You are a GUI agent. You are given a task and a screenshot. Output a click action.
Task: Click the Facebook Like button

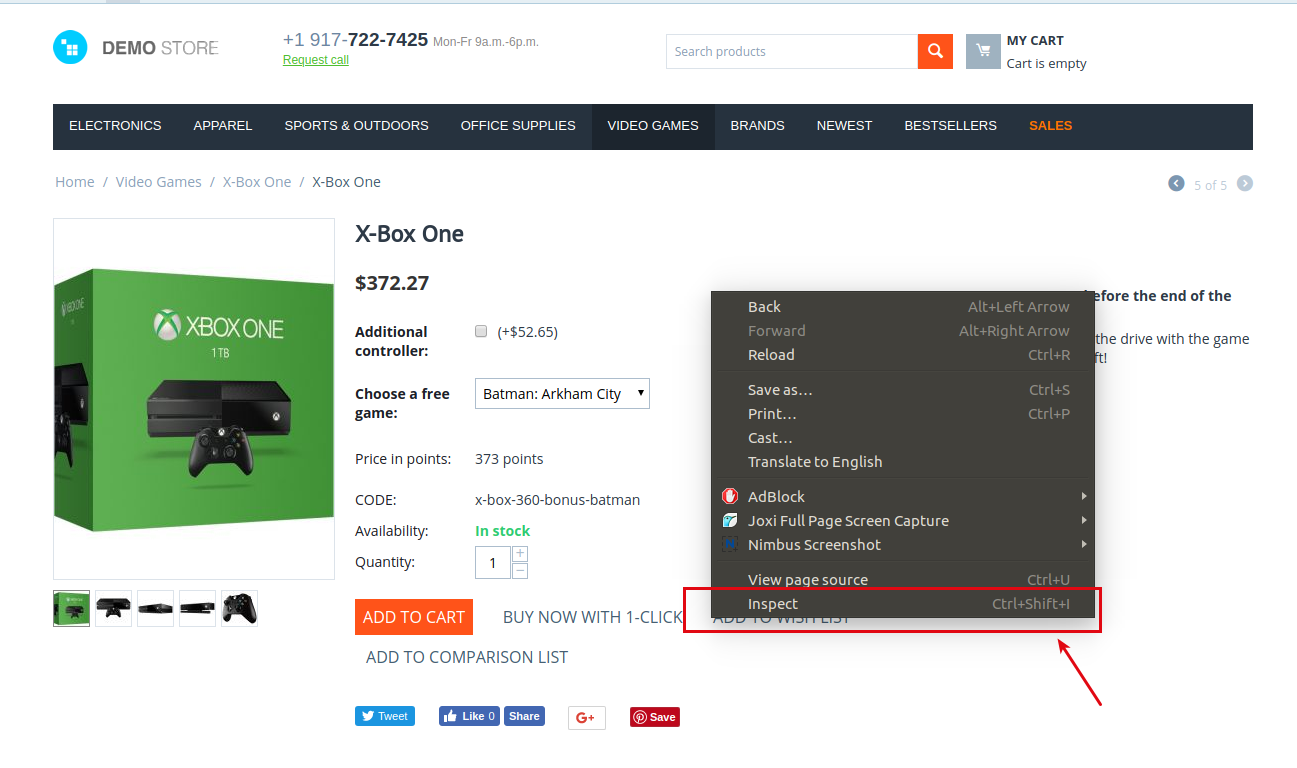pyautogui.click(x=470, y=716)
